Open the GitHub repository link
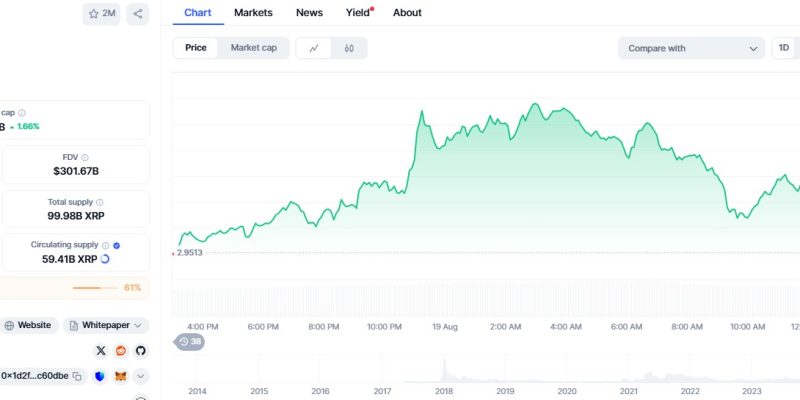 coord(141,351)
